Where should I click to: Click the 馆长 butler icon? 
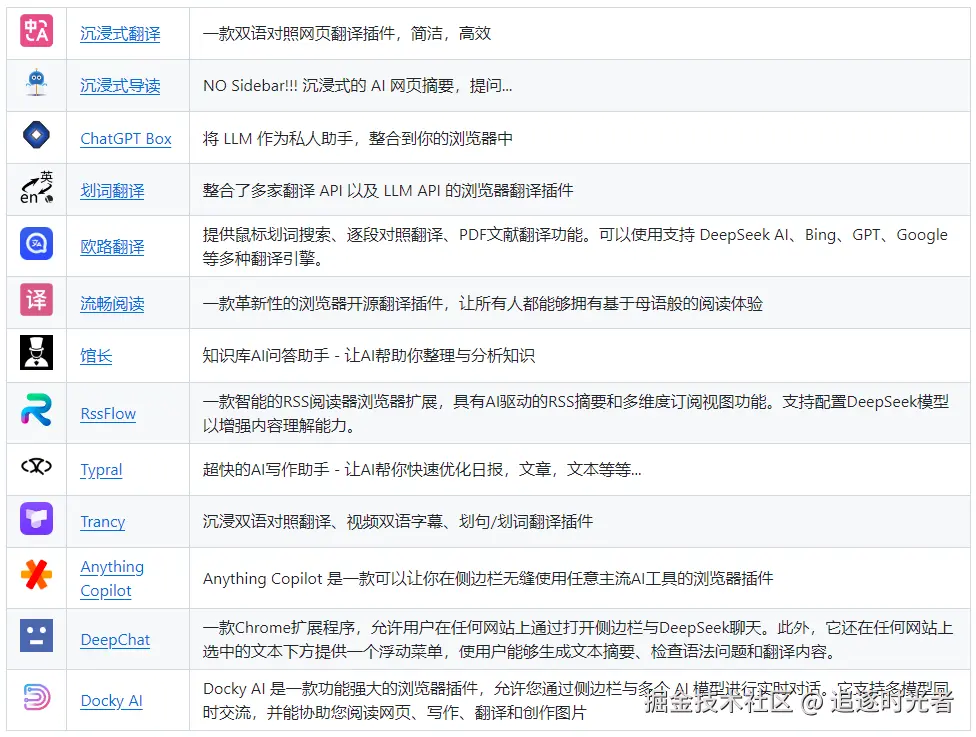coord(36,352)
